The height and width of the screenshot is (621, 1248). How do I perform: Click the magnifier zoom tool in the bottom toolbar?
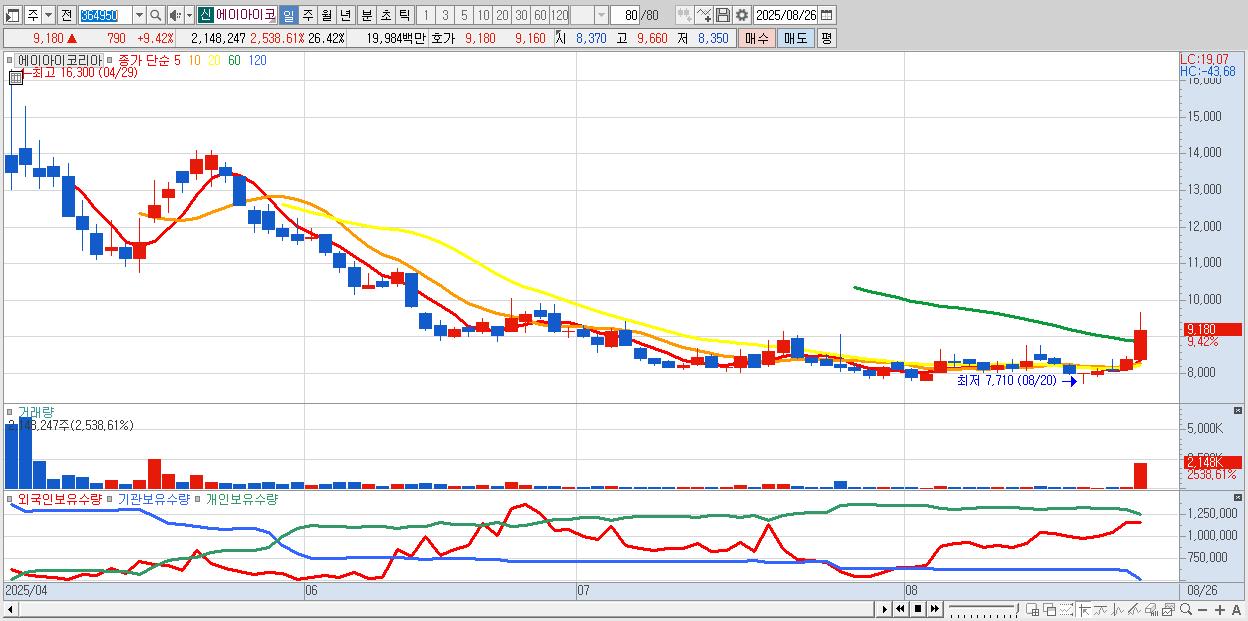(1185, 610)
